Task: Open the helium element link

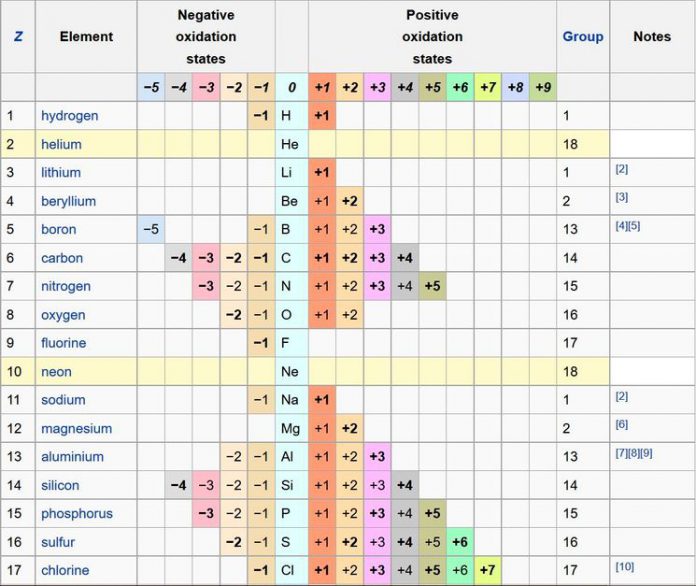Action: (x=61, y=144)
